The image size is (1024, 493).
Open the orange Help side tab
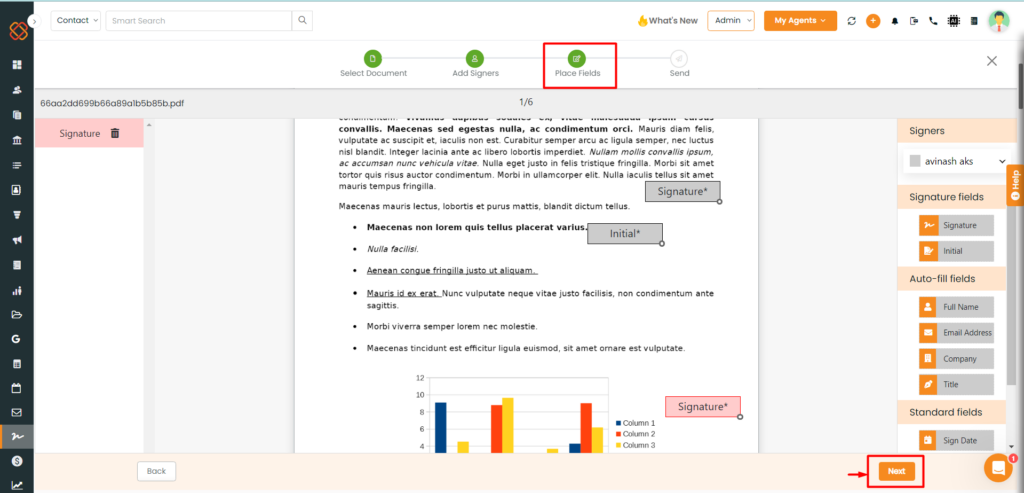pos(1015,185)
